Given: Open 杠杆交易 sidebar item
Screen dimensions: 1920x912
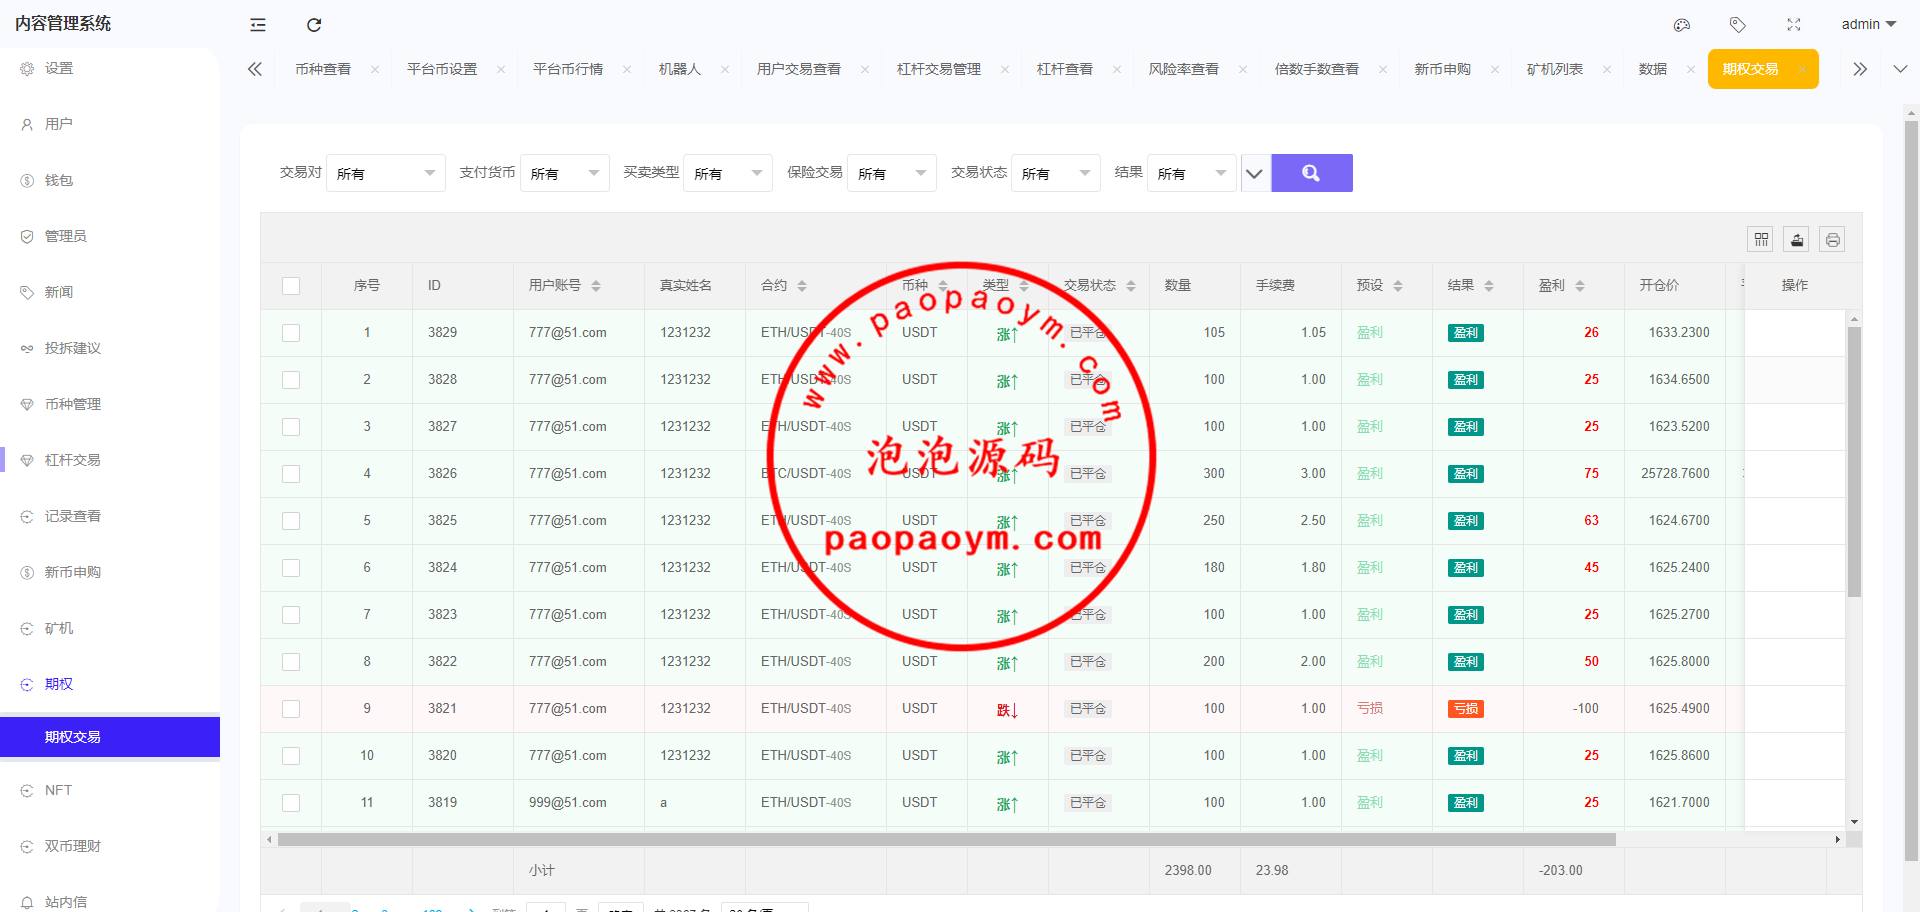Looking at the screenshot, I should 110,460.
